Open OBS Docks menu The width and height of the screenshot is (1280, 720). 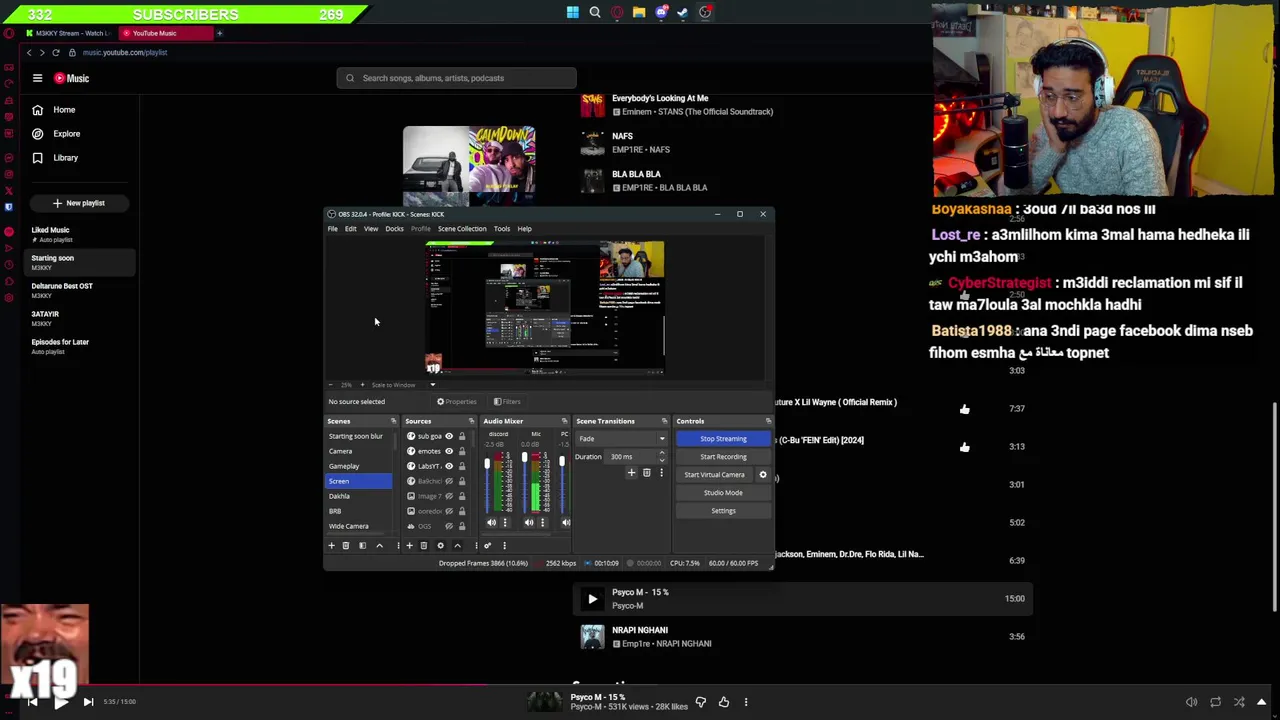pyautogui.click(x=395, y=229)
